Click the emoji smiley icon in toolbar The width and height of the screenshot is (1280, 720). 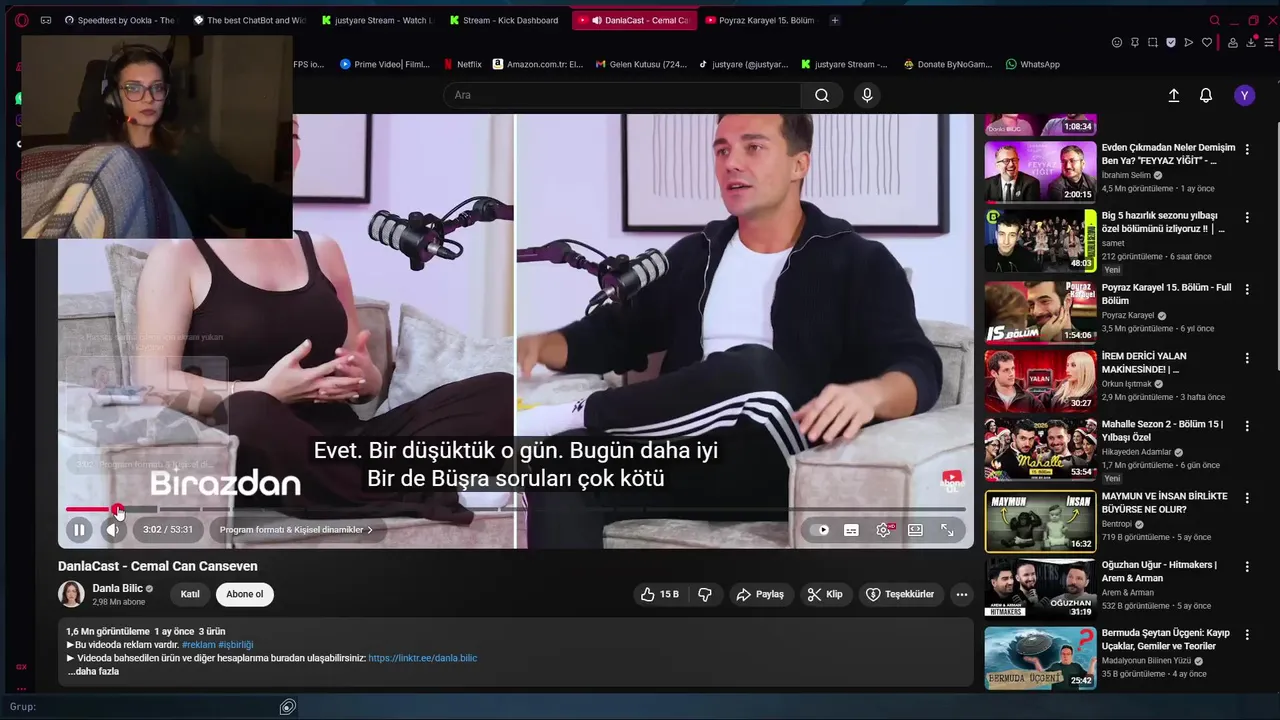pyautogui.click(x=1117, y=42)
